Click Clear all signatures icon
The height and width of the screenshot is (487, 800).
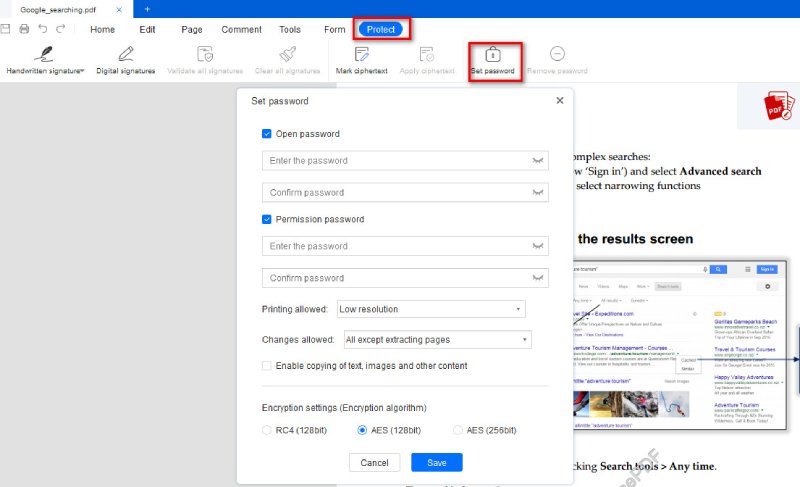287,54
